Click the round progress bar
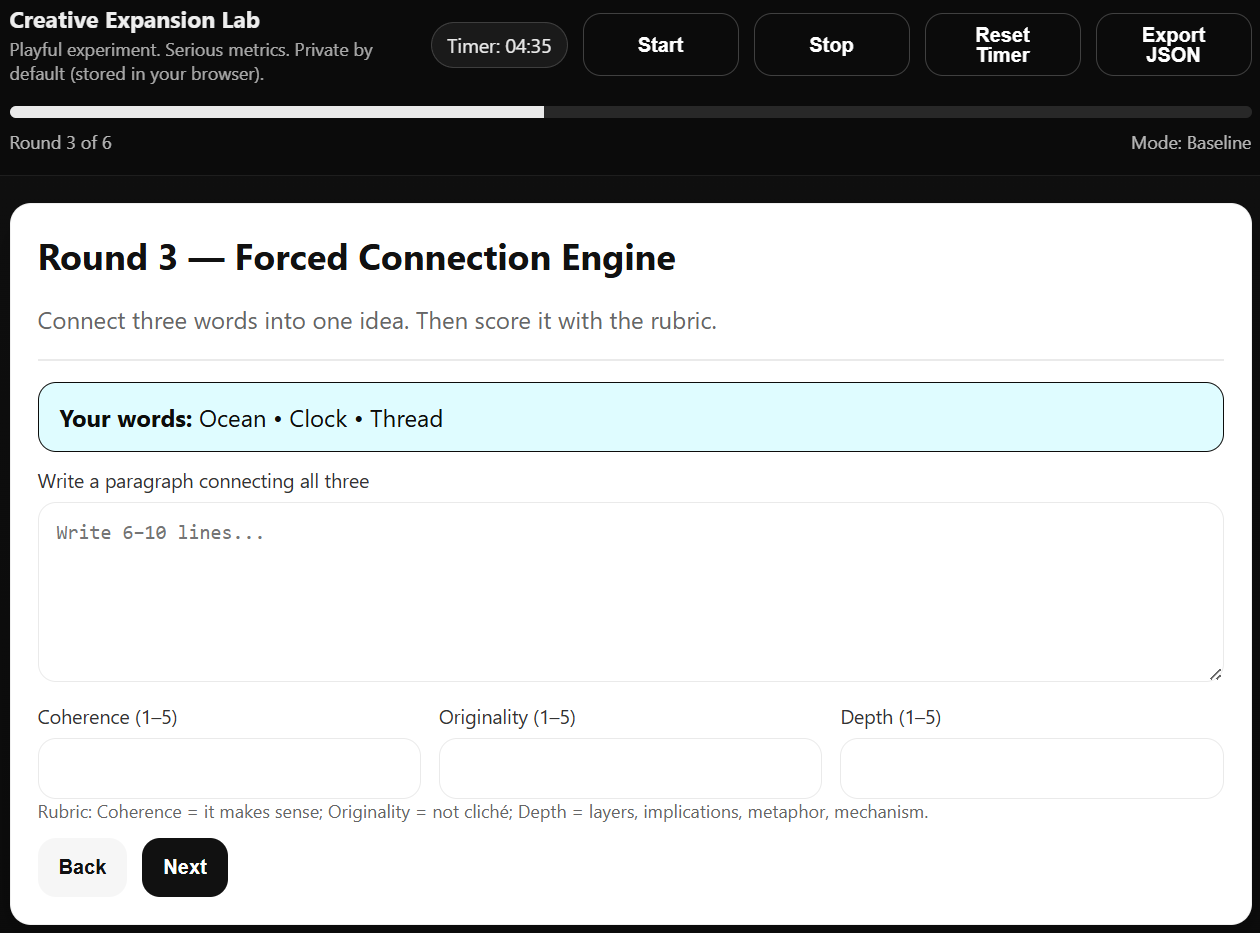The image size is (1260, 933). click(630, 112)
